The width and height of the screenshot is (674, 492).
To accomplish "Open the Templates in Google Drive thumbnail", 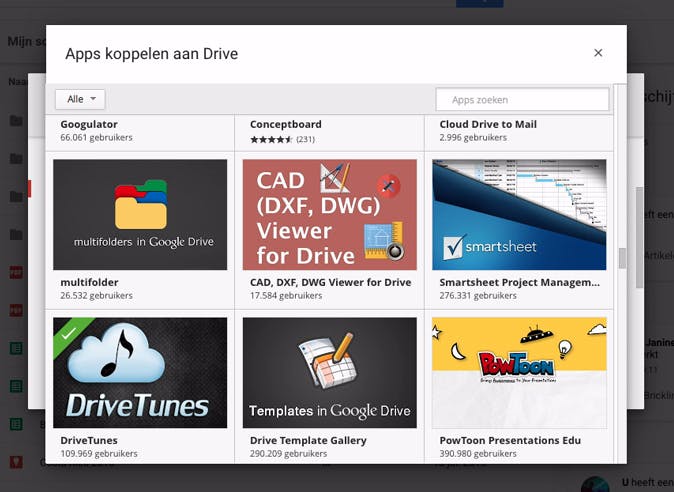I will click(x=330, y=373).
